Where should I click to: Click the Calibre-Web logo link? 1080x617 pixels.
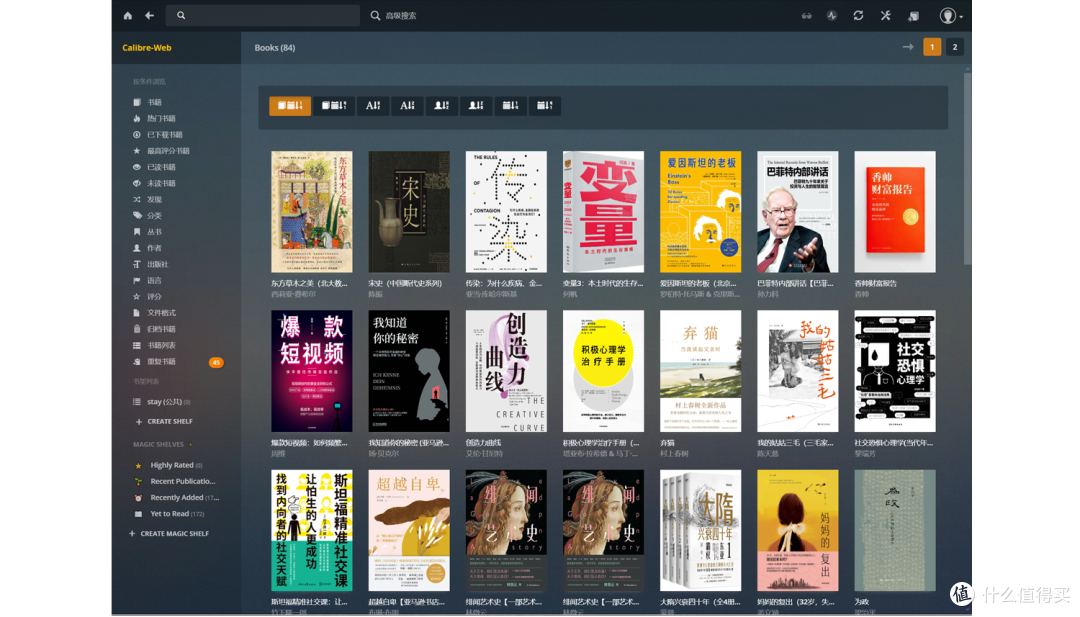point(147,48)
